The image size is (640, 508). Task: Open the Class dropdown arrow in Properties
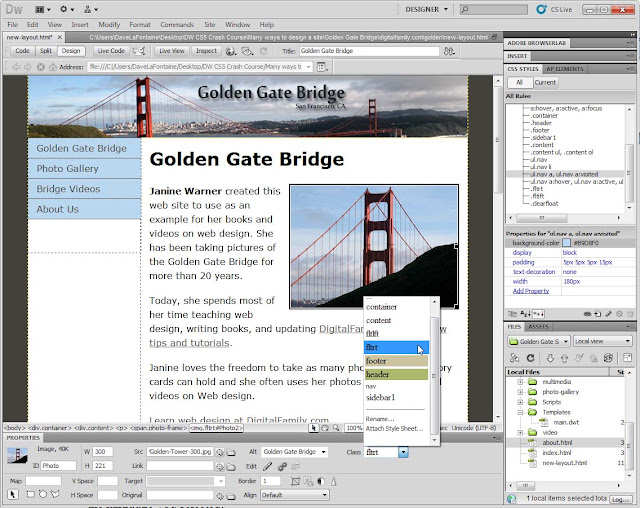pyautogui.click(x=403, y=452)
